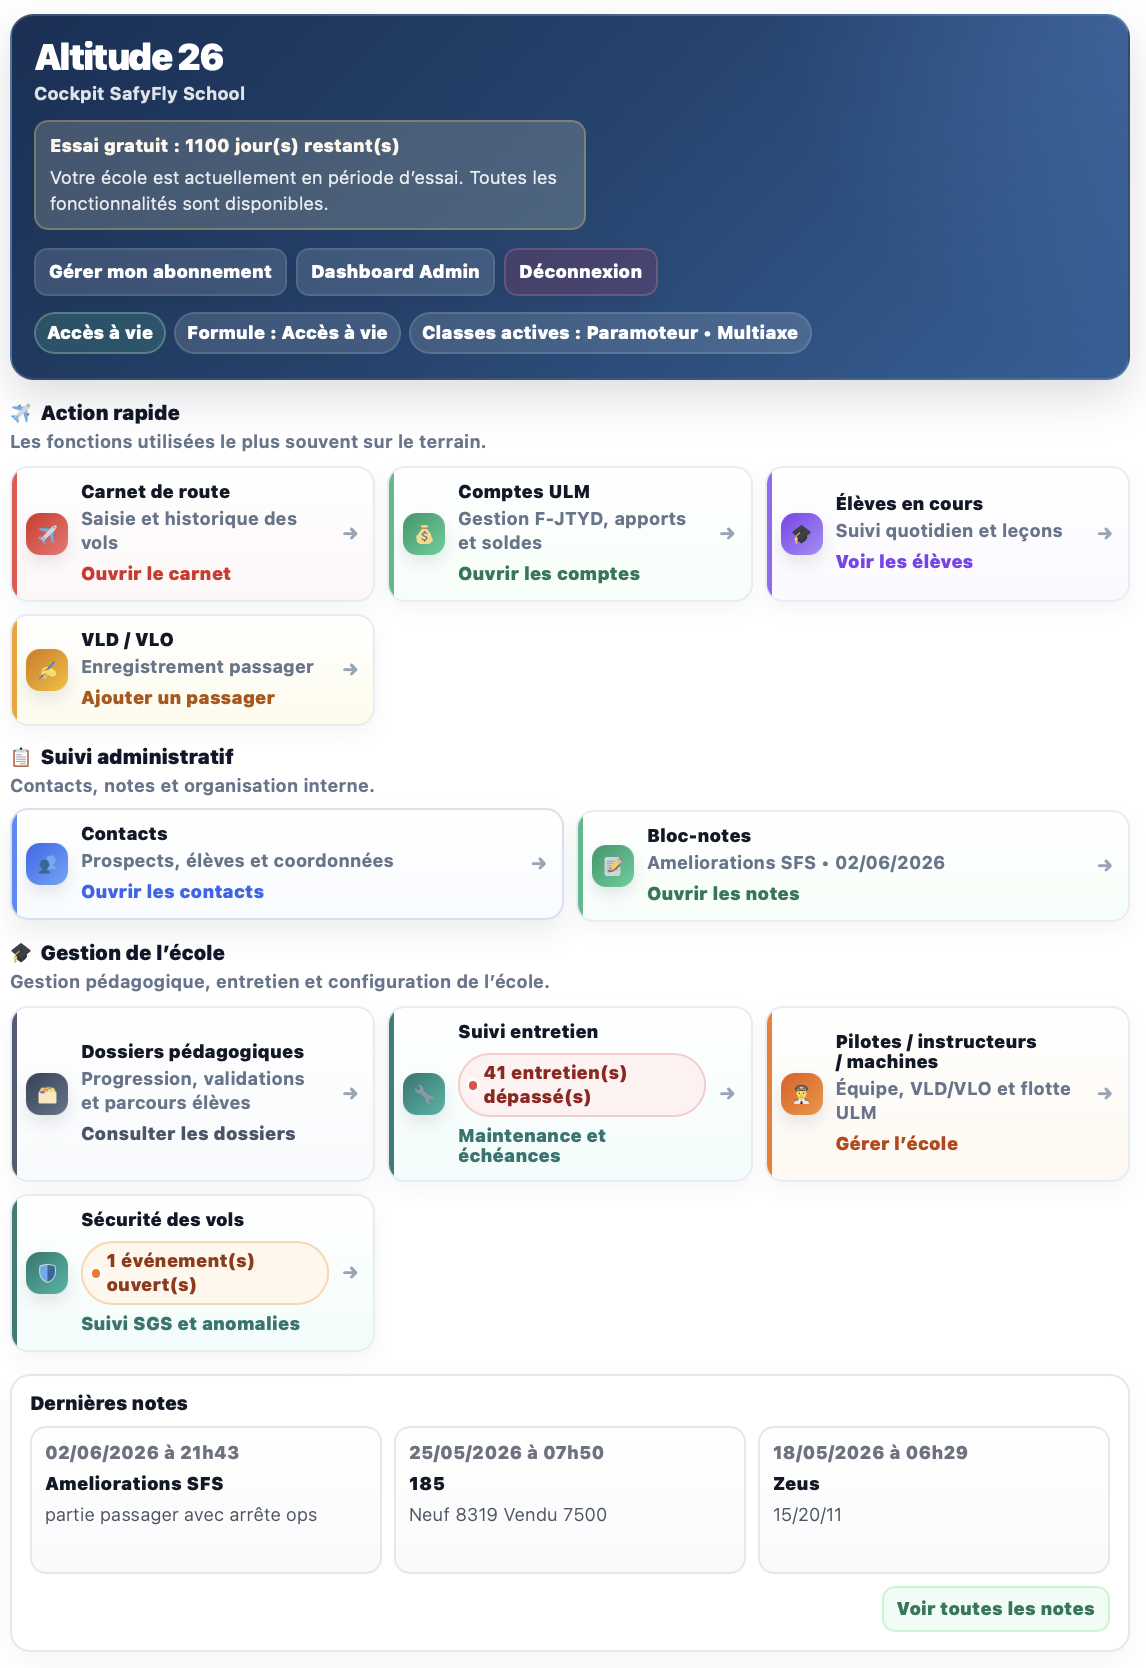Click the airplane icon on Carnet de route

(47, 534)
